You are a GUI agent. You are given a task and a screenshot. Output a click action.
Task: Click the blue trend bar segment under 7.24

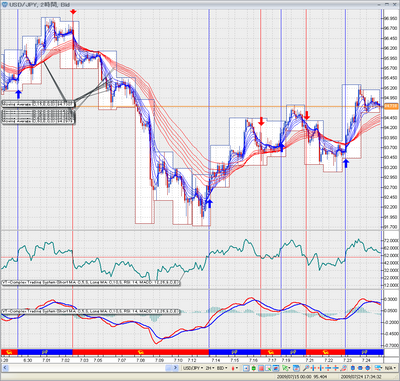tap(364, 352)
